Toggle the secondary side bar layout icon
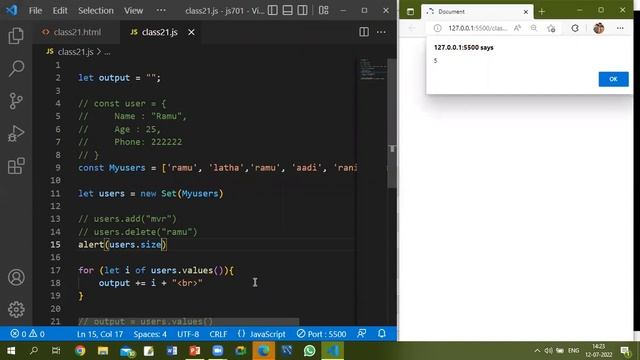Image resolution: width=640 pixels, height=360 pixels. pos(302,10)
